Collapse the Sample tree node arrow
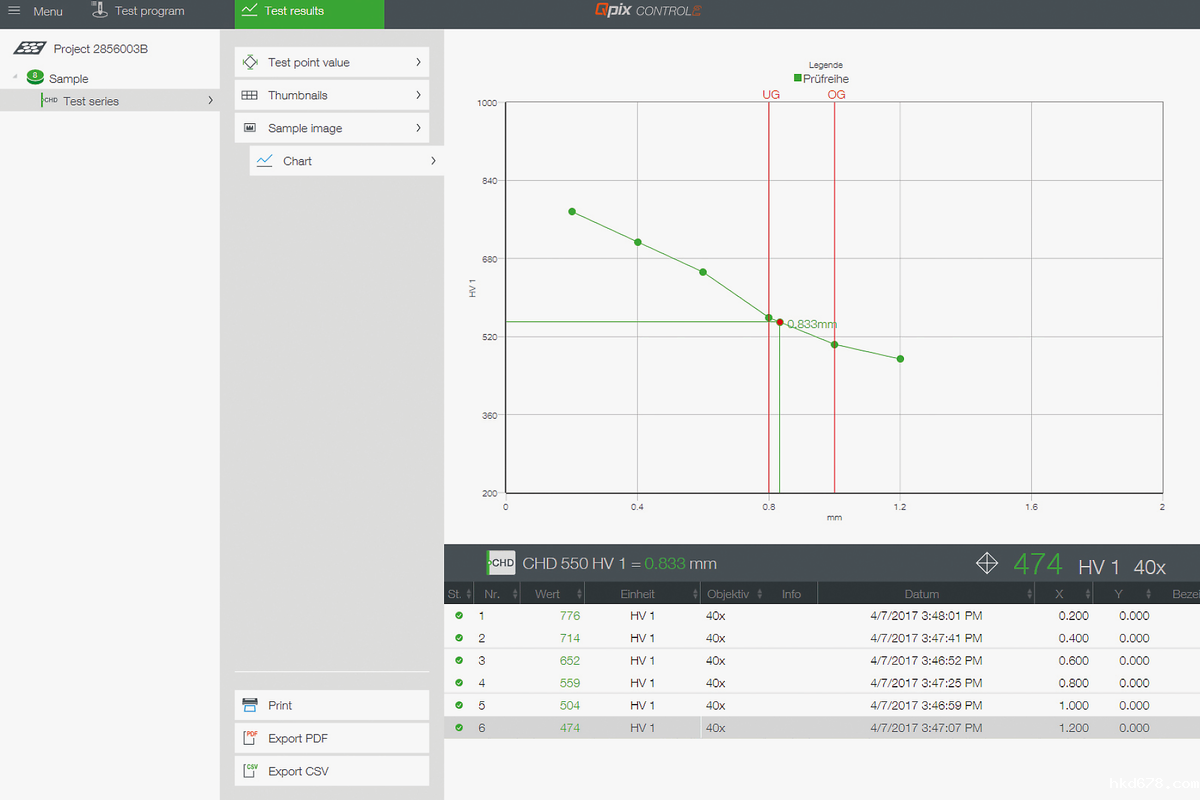 (x=15, y=78)
